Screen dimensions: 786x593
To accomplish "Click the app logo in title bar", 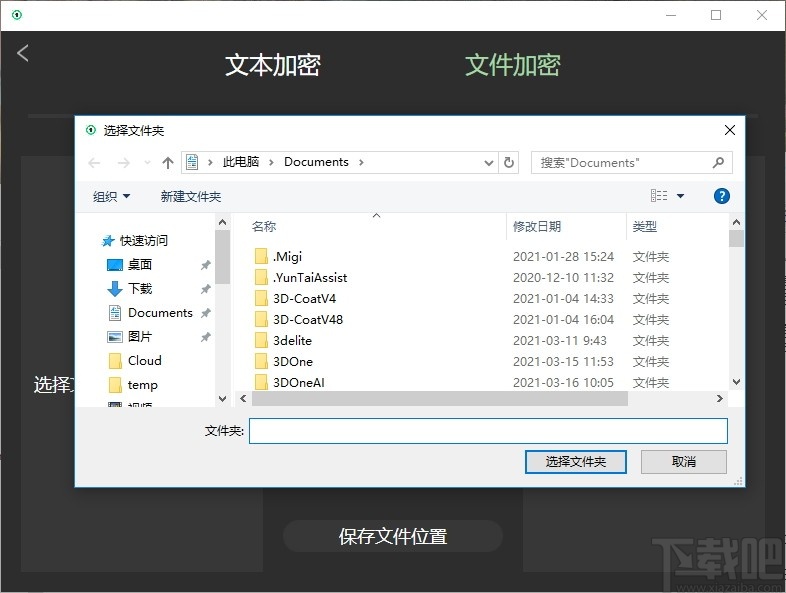I will point(17,15).
